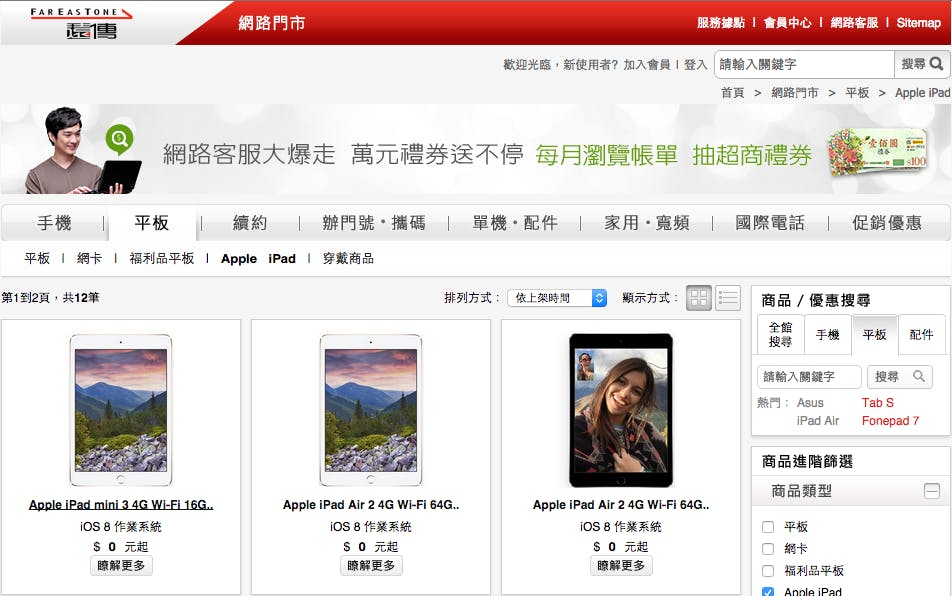The width and height of the screenshot is (952, 596).
Task: Open the 網卡 sub-category link
Action: pos(89,259)
